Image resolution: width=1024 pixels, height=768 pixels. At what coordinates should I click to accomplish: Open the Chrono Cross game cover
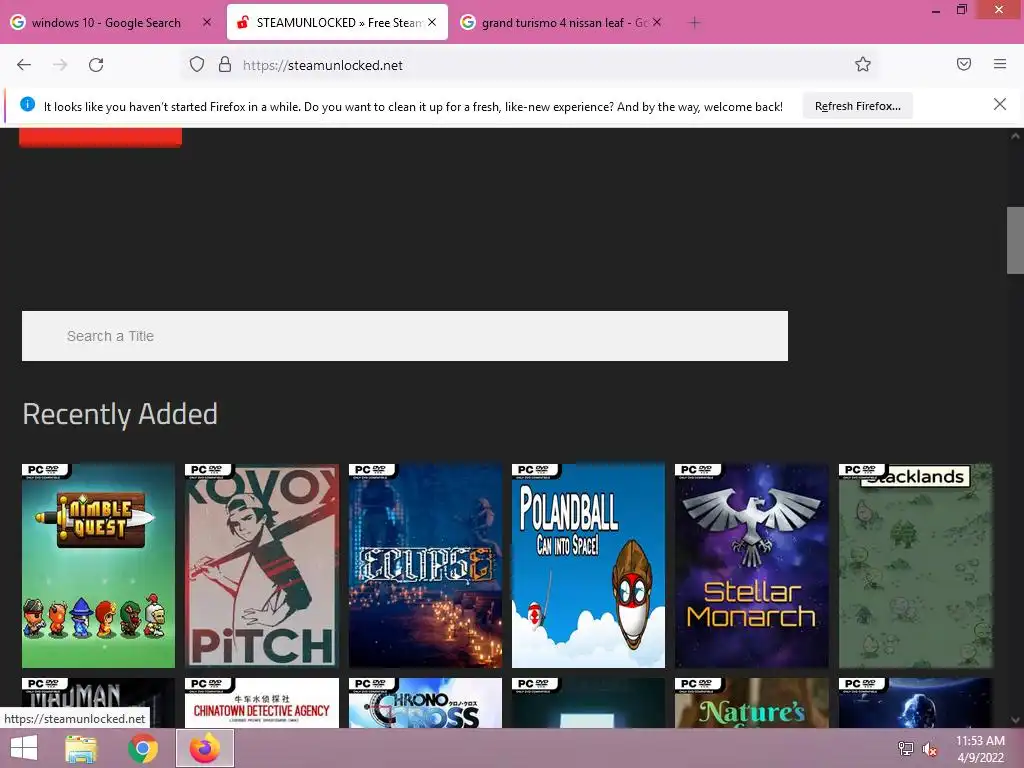coord(425,703)
